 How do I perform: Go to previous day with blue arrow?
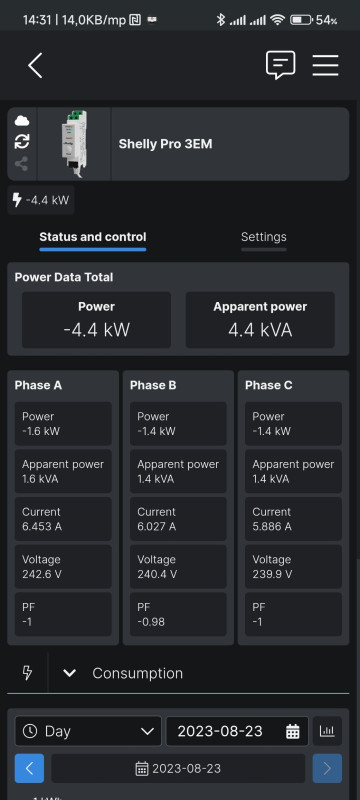point(29,768)
